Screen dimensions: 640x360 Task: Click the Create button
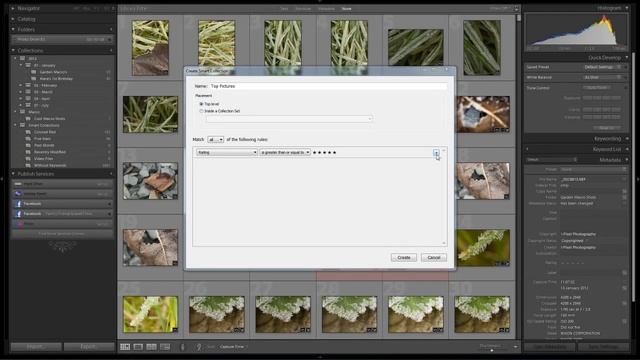click(404, 258)
